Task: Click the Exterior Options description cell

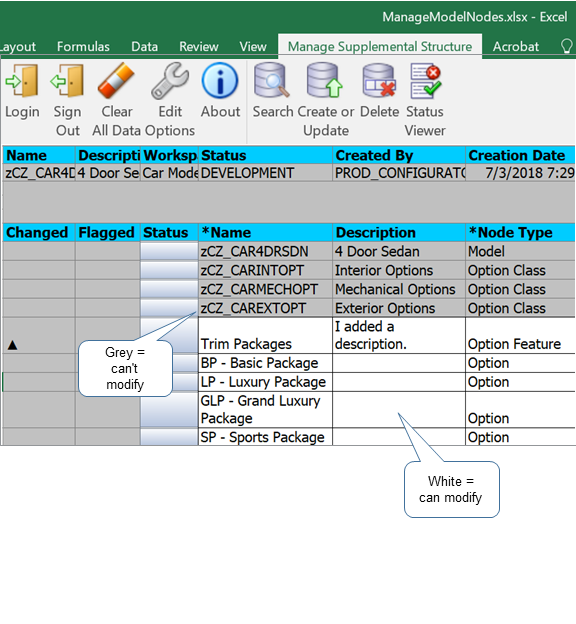Action: [x=399, y=308]
